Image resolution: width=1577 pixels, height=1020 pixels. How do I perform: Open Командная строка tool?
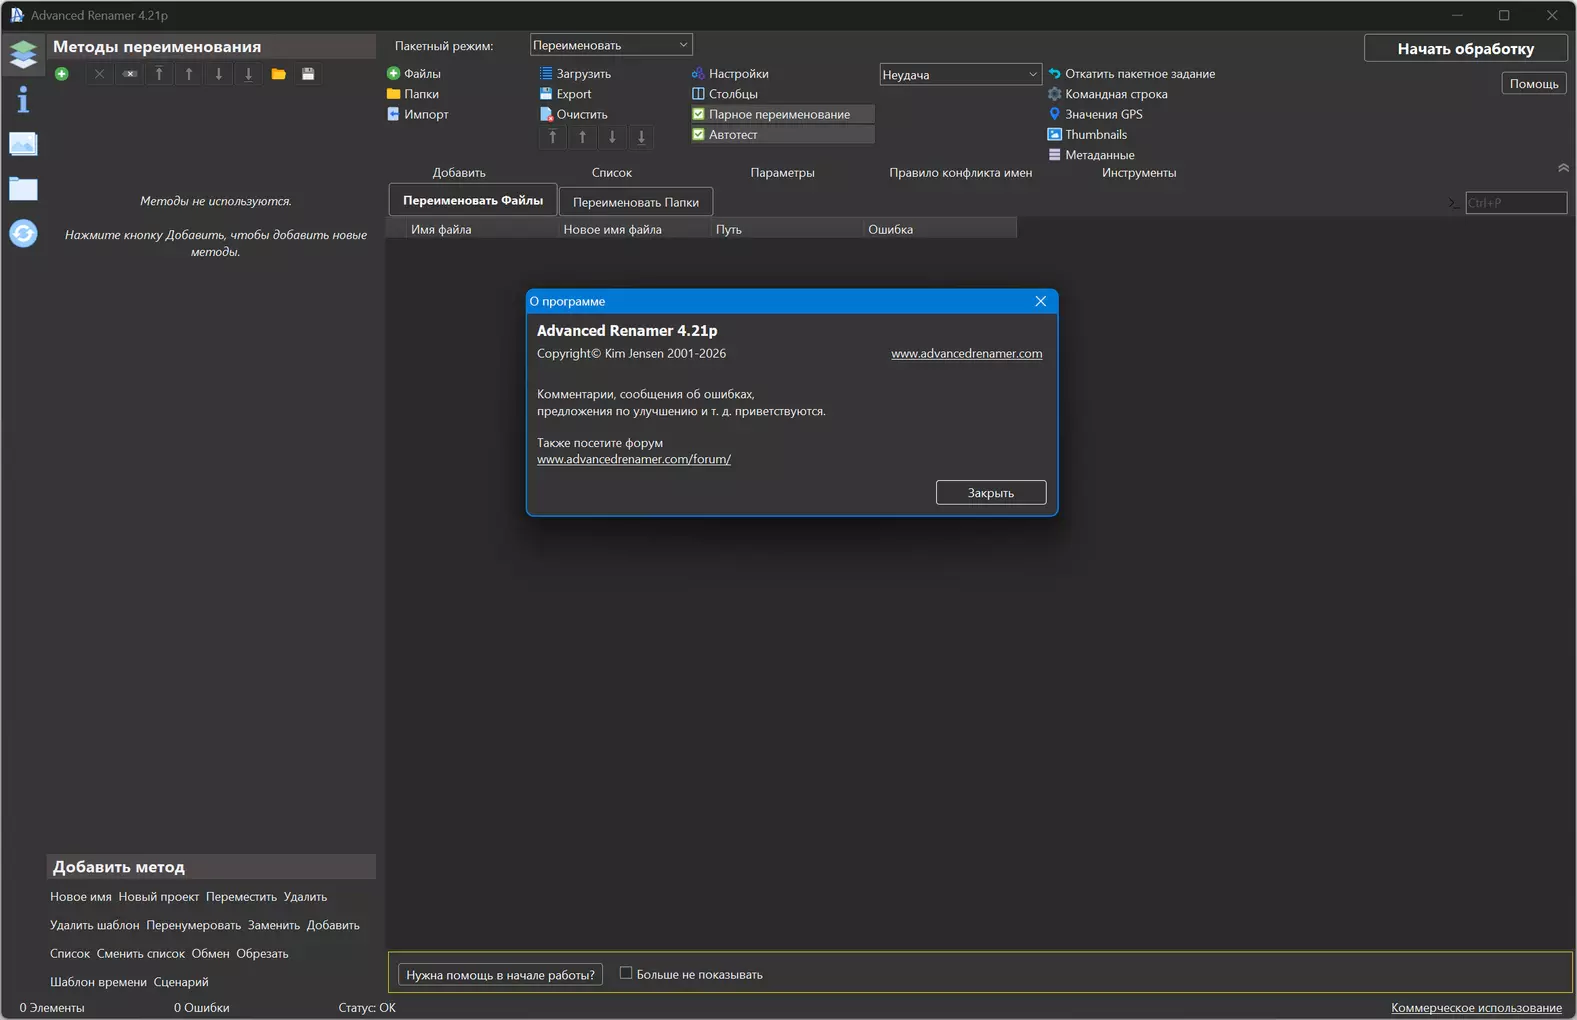click(x=1108, y=94)
